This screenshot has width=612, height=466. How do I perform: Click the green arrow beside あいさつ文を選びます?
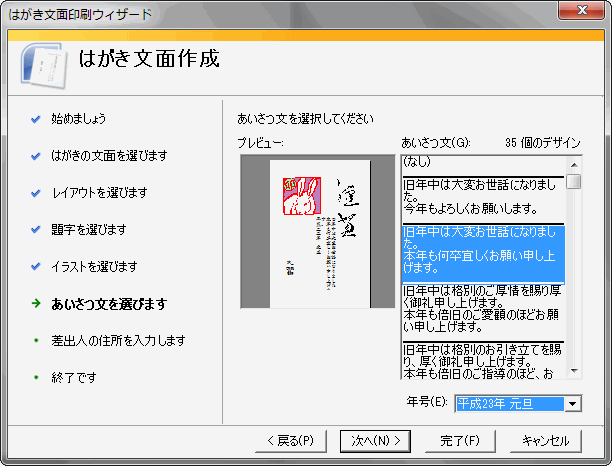(x=36, y=304)
